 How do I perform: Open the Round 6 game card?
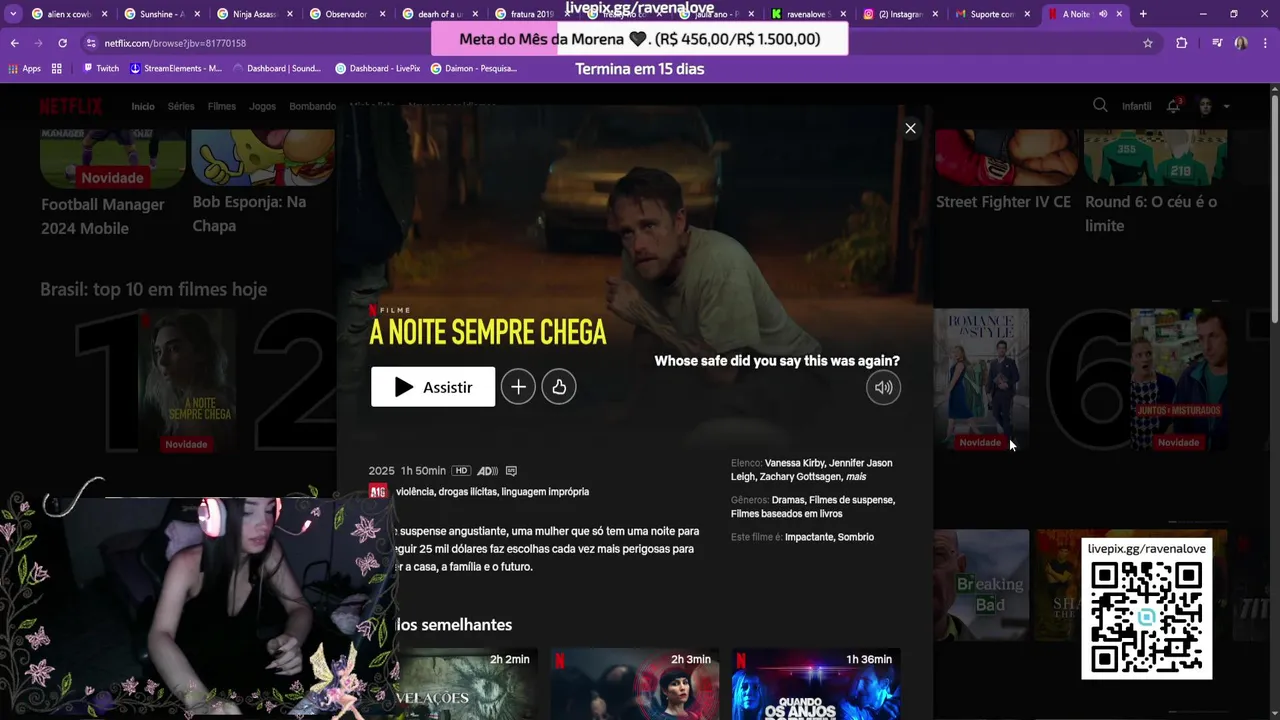click(1156, 183)
